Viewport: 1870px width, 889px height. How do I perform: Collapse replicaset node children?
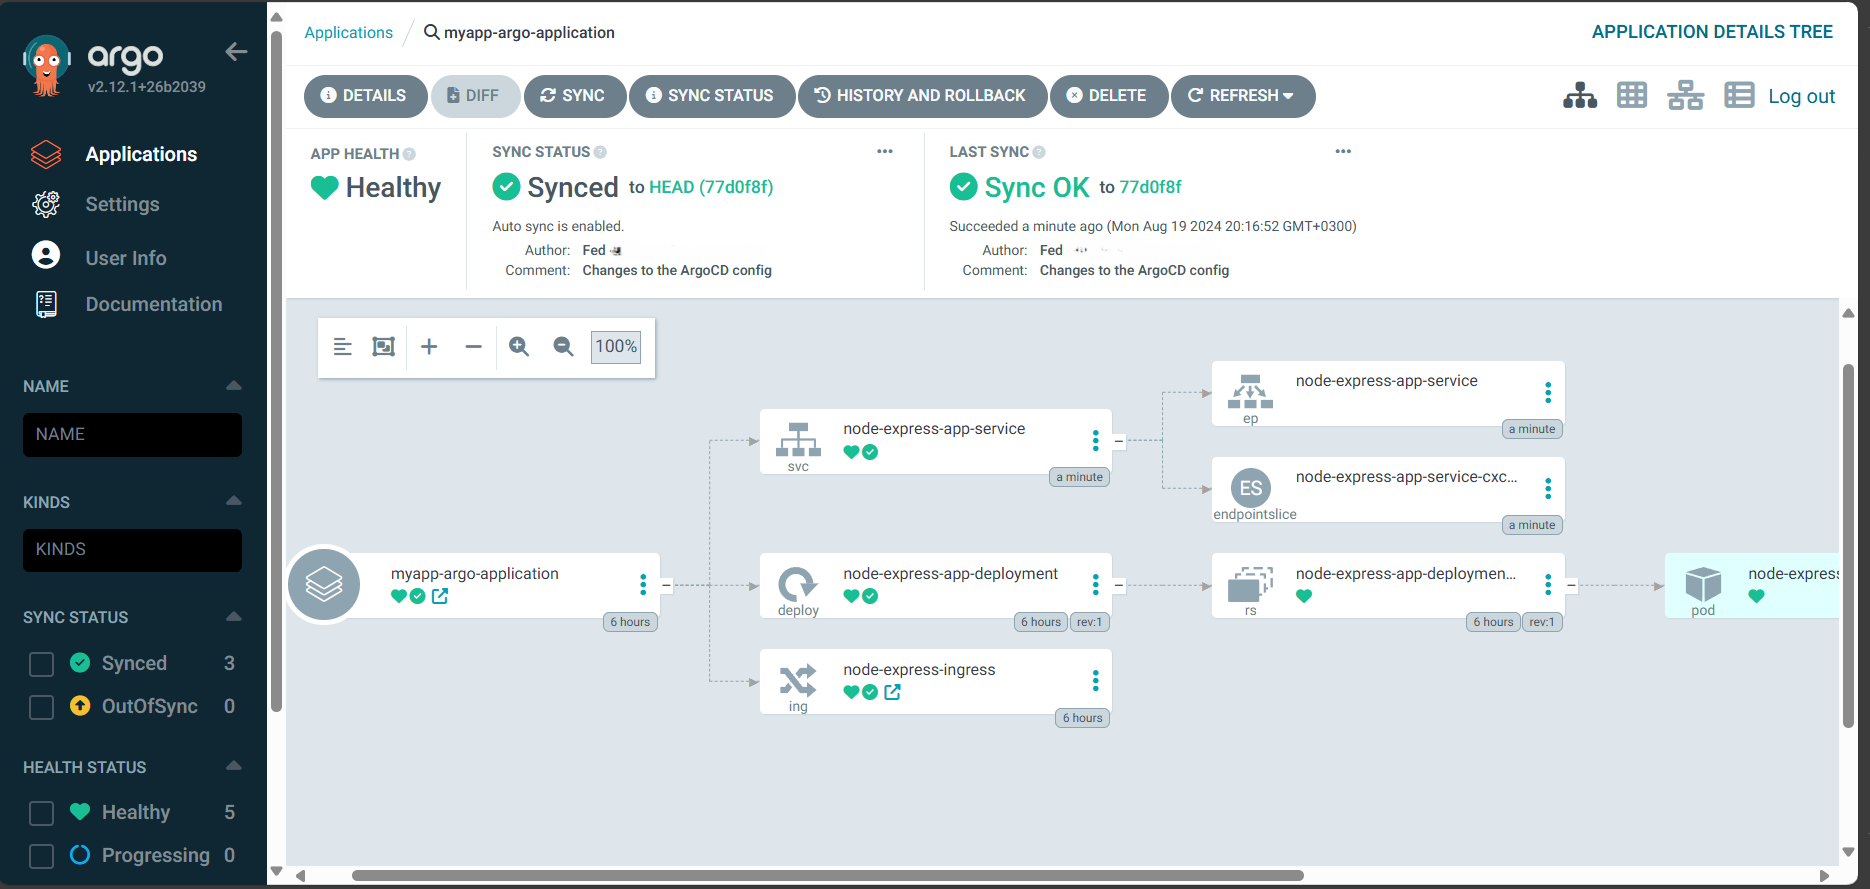tap(1571, 585)
